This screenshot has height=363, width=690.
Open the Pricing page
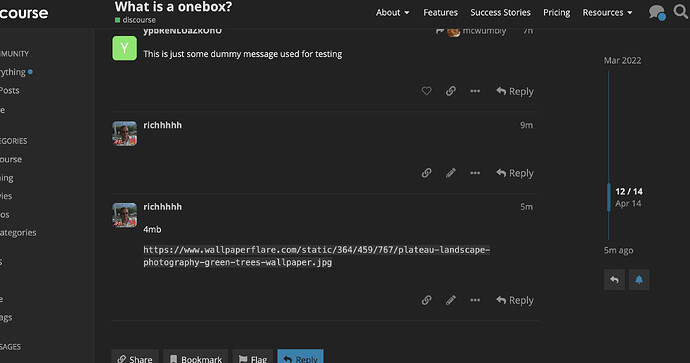[x=556, y=12]
